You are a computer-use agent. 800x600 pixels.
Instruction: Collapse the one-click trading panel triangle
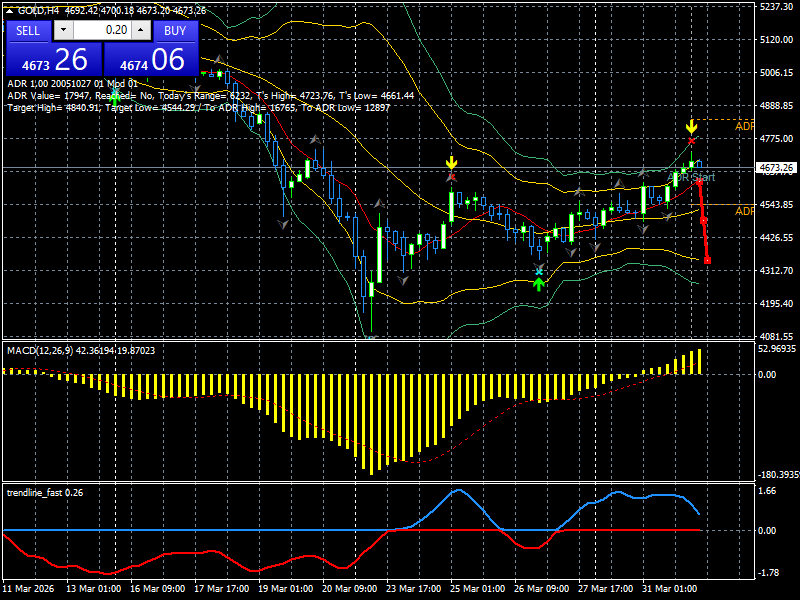[9, 11]
